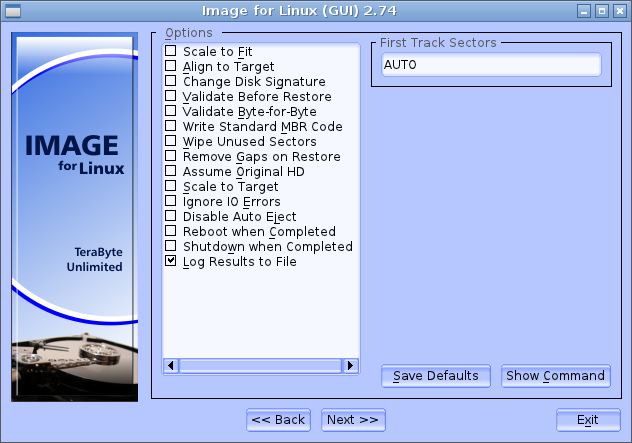Close the Image for Linux window
Screen dimensions: 632x443
click(x=620, y=11)
